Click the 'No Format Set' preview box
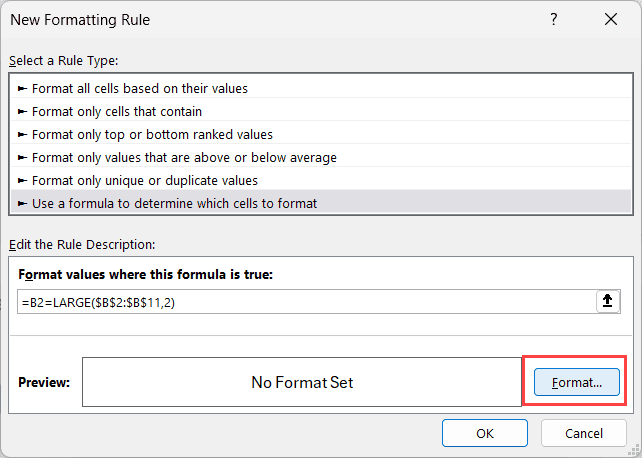Viewport: 642px width, 458px height. [302, 382]
